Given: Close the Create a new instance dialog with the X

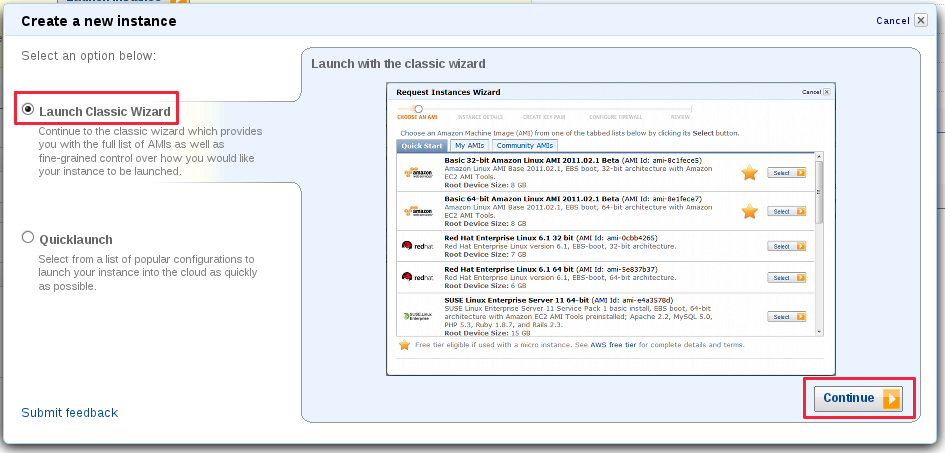Looking at the screenshot, I should (x=920, y=20).
